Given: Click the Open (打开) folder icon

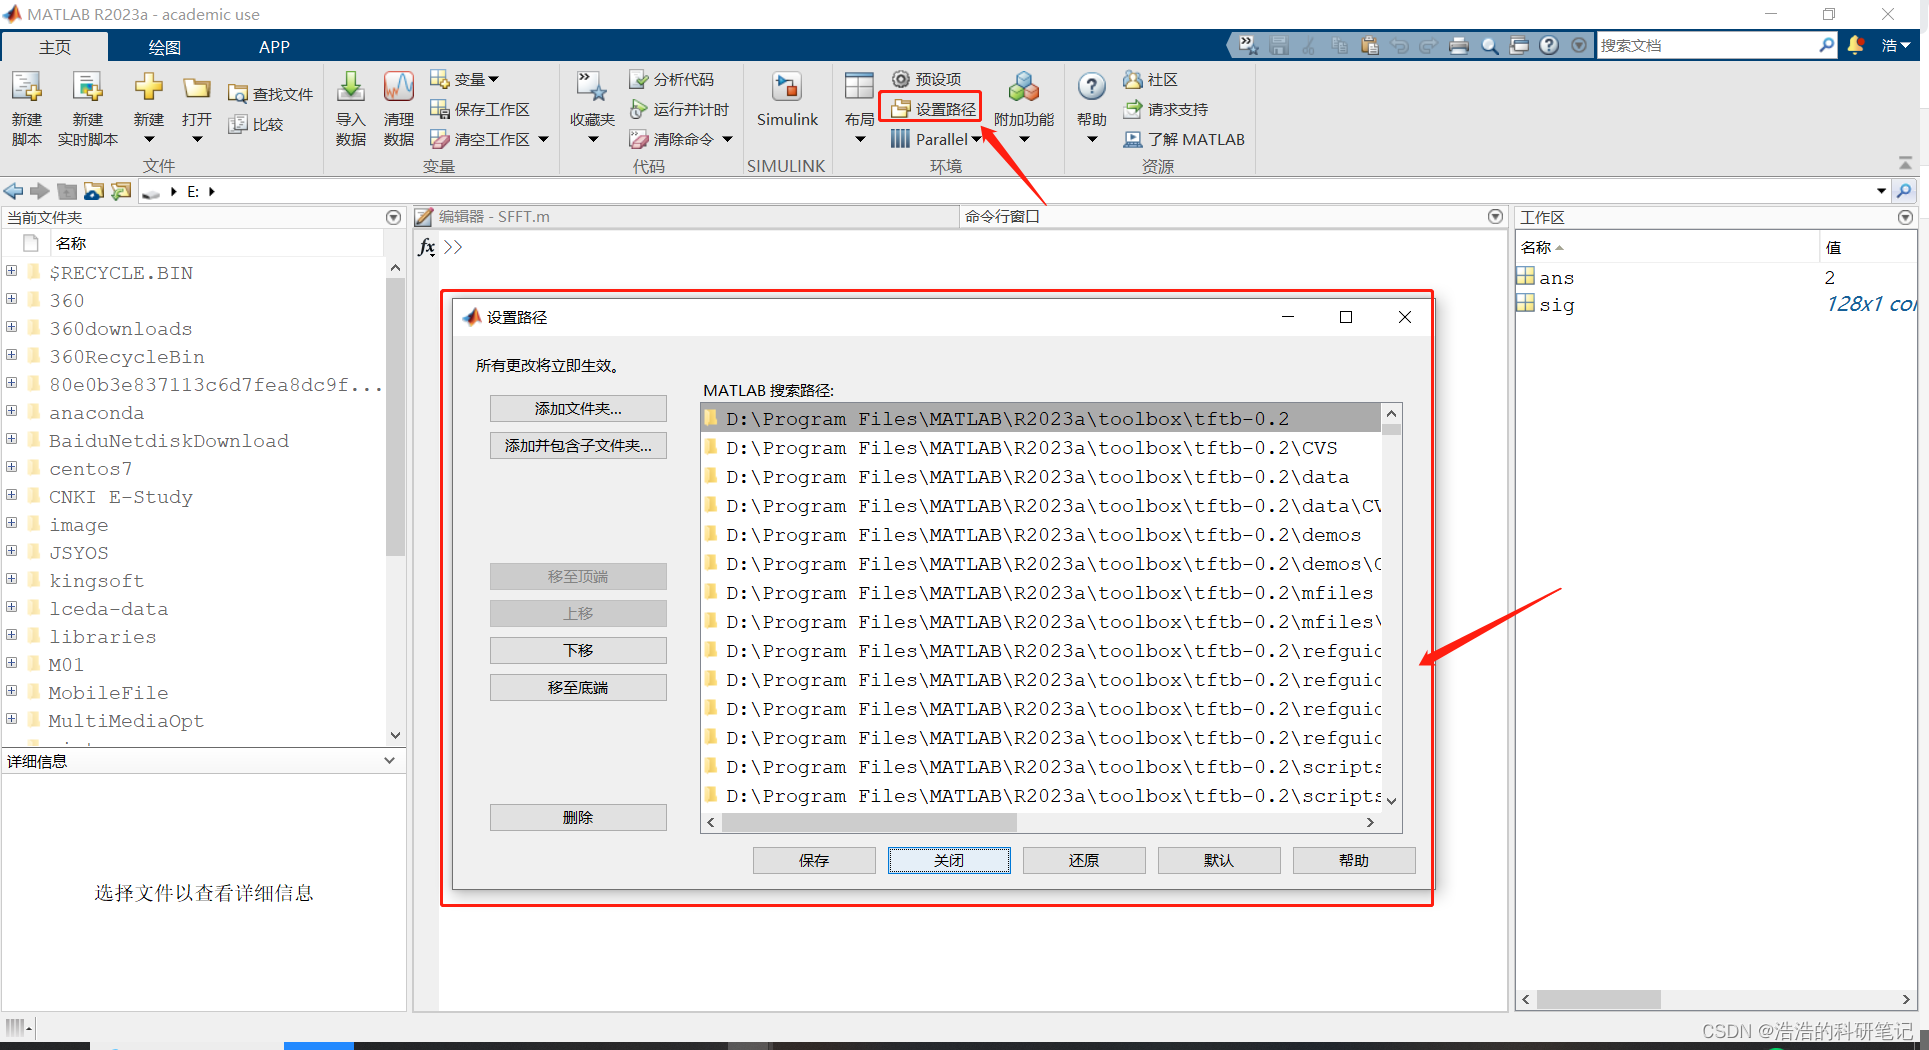Looking at the screenshot, I should (x=197, y=88).
